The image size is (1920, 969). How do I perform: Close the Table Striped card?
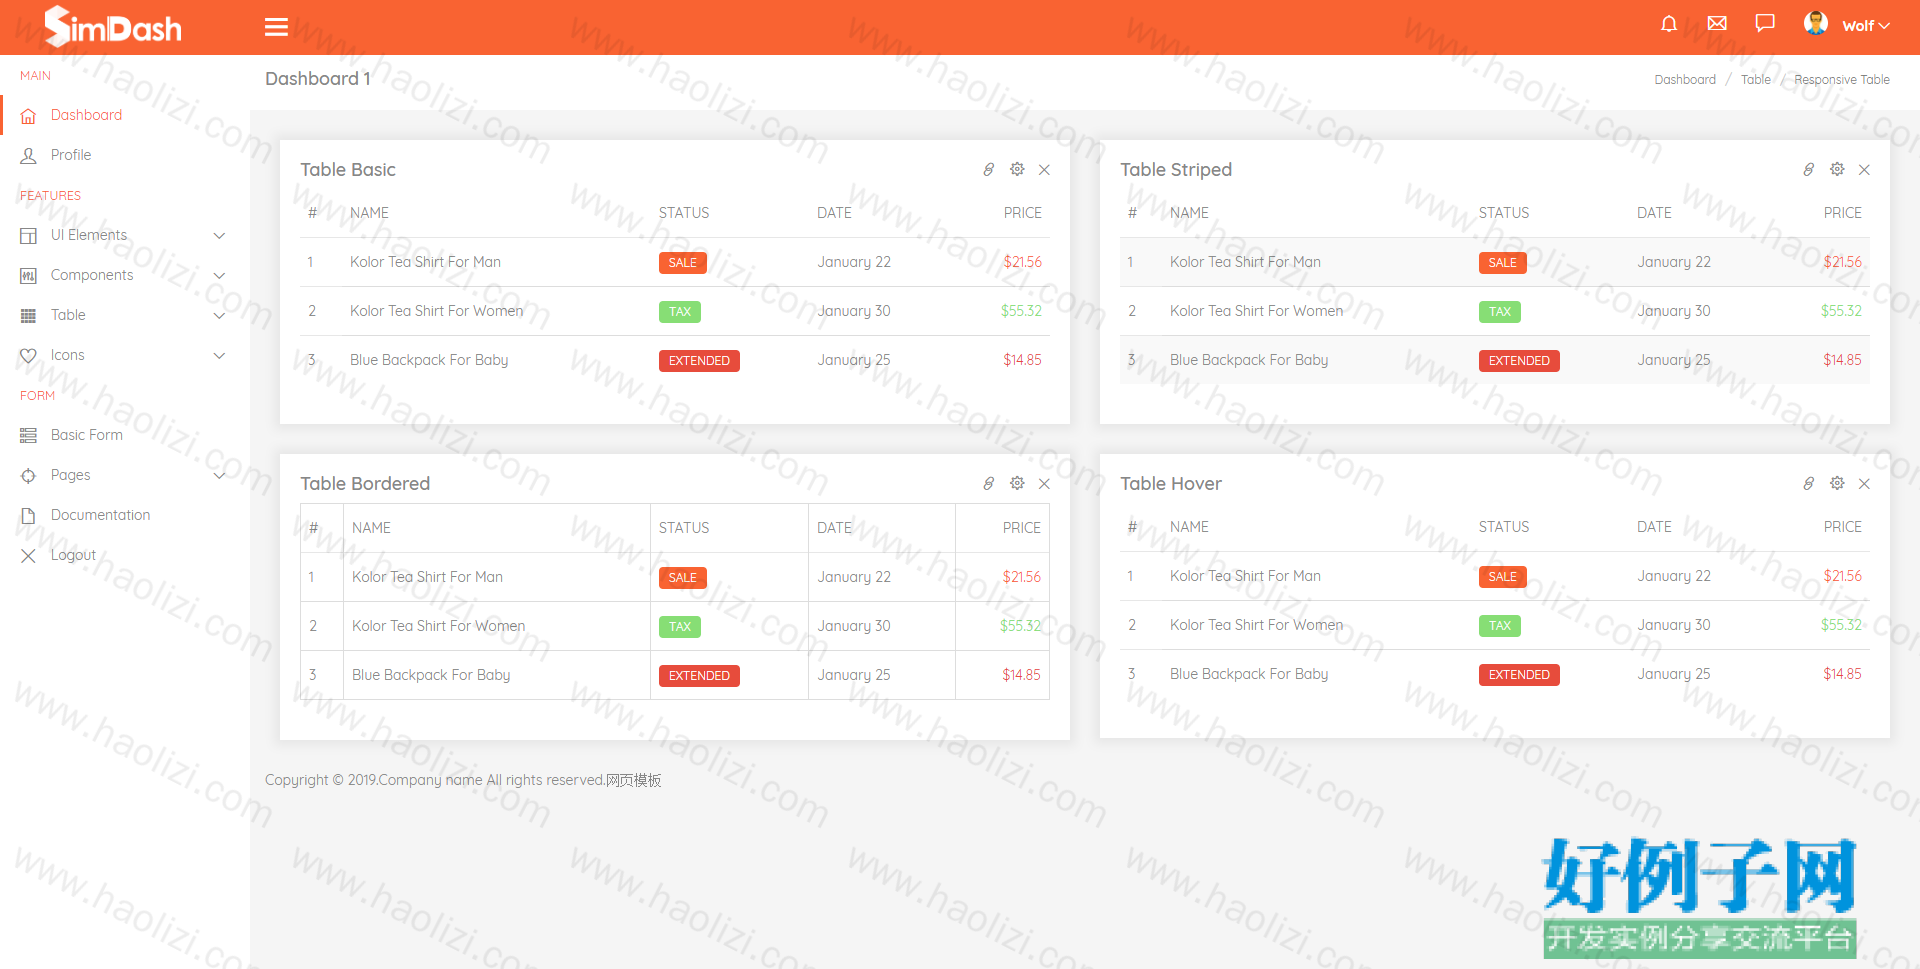click(x=1864, y=170)
